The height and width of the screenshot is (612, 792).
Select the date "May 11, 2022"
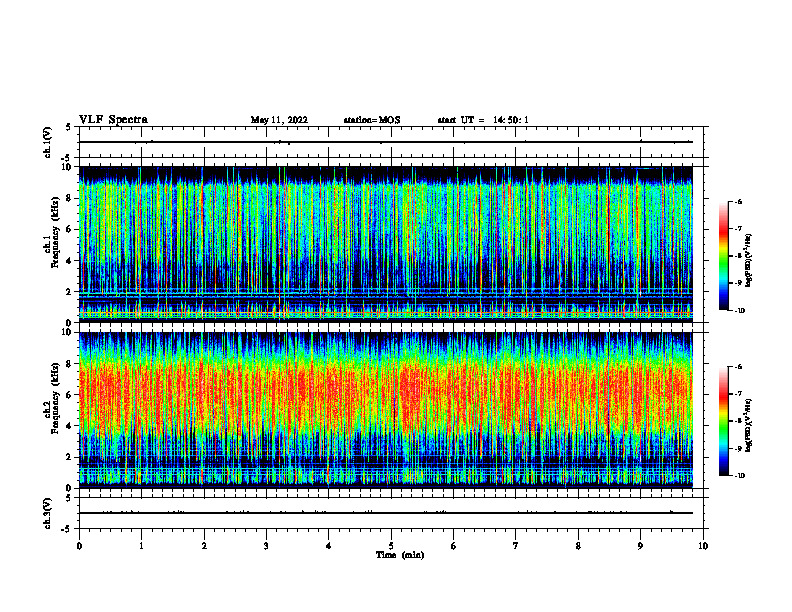point(279,120)
